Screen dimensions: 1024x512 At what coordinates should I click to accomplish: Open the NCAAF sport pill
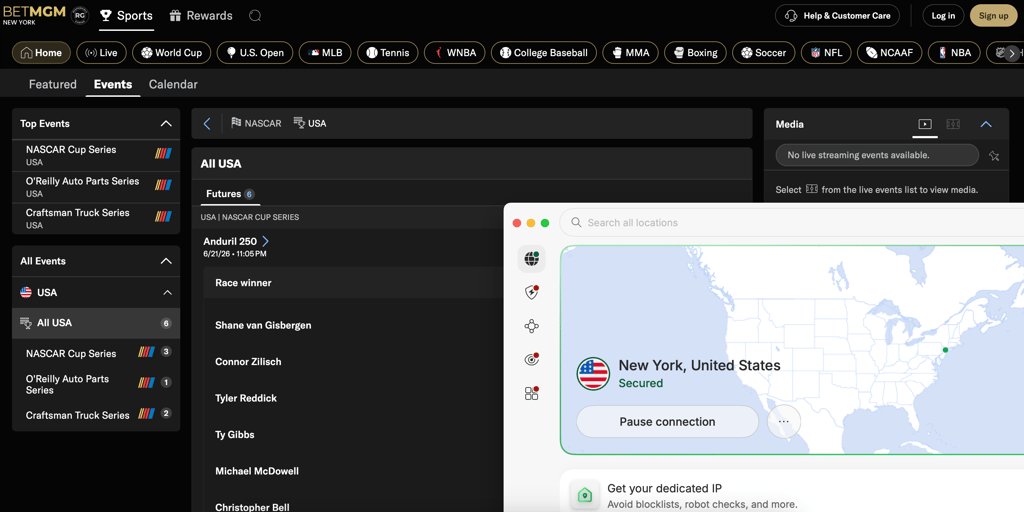point(889,53)
